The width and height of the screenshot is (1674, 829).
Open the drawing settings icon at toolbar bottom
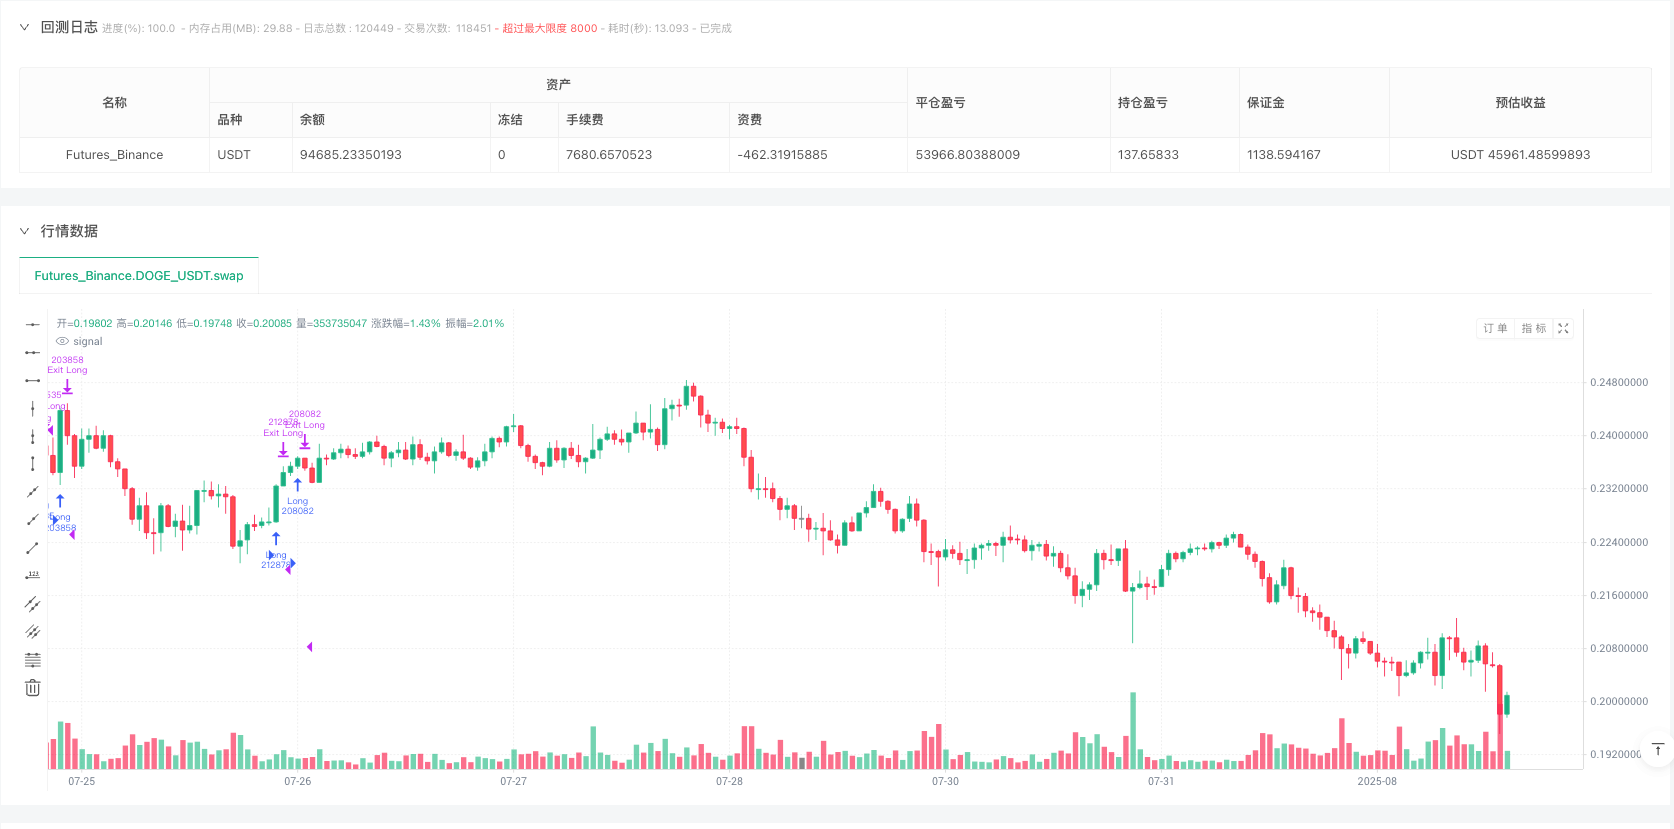click(x=32, y=659)
